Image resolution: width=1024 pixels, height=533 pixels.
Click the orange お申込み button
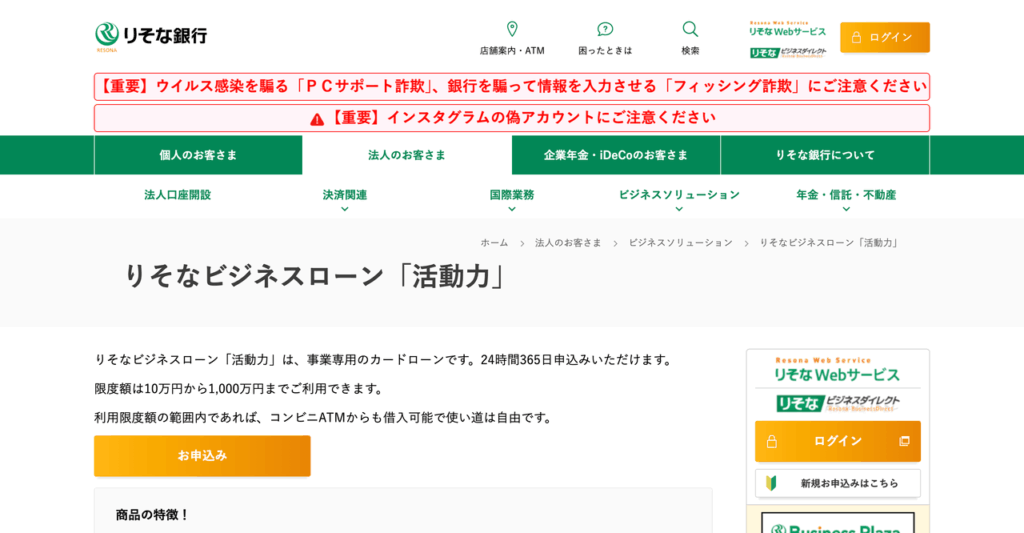(202, 456)
